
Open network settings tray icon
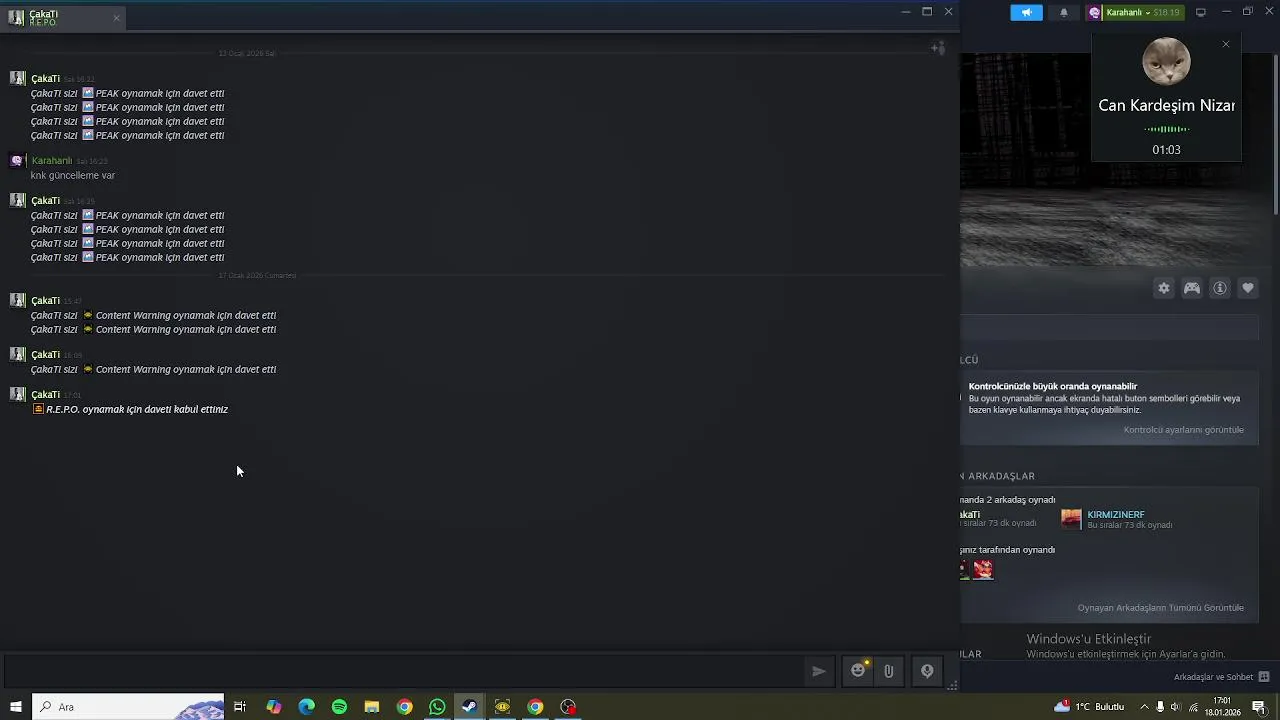(1193, 707)
